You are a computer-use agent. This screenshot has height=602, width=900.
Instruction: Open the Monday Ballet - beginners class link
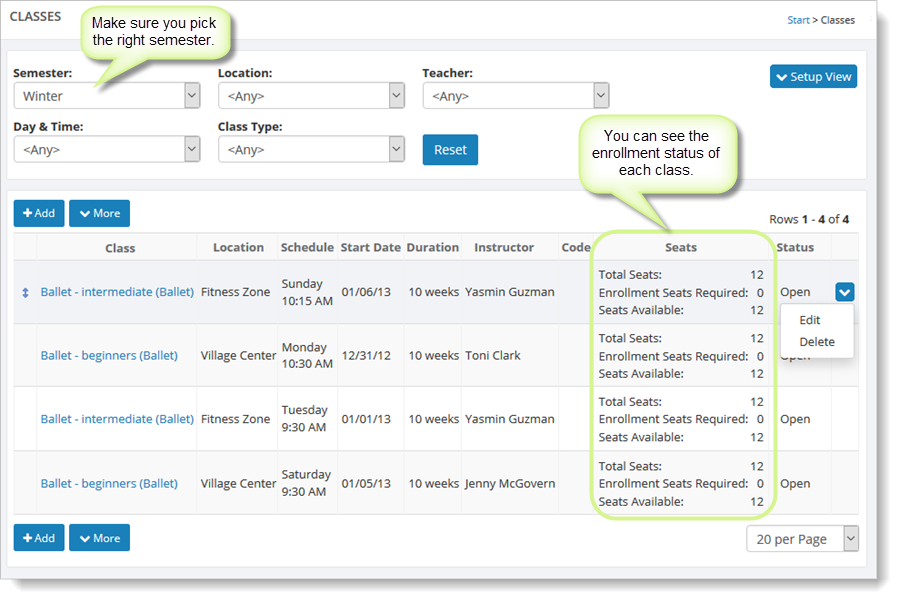tap(109, 355)
